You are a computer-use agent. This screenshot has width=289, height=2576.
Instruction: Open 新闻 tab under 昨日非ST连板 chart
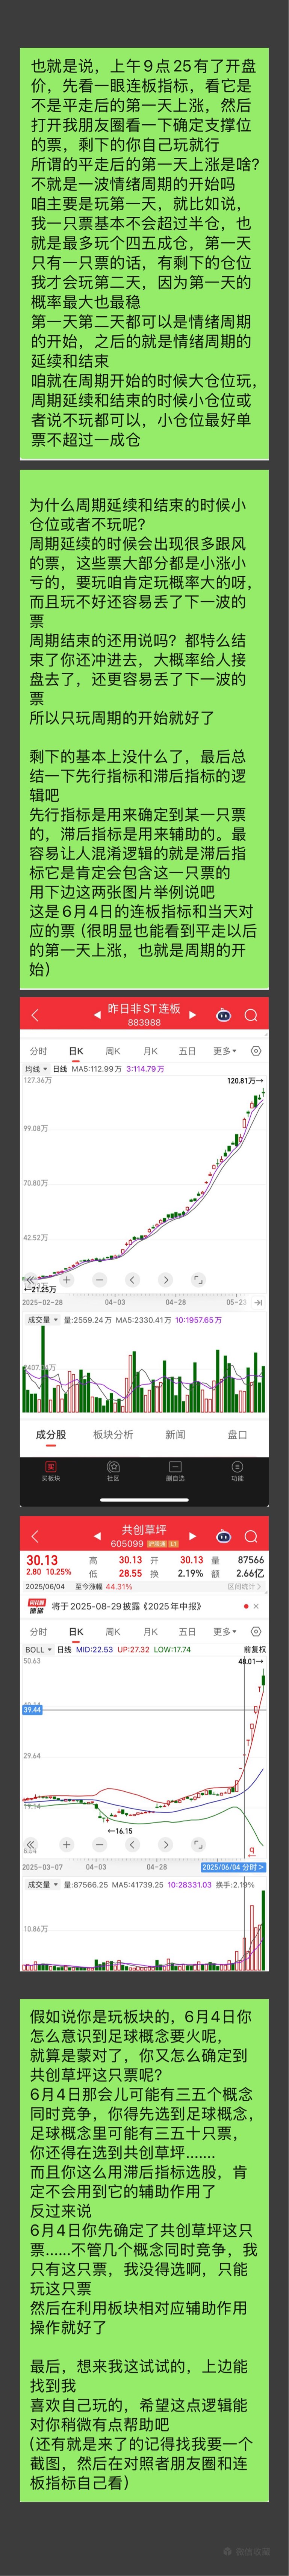point(175,1434)
